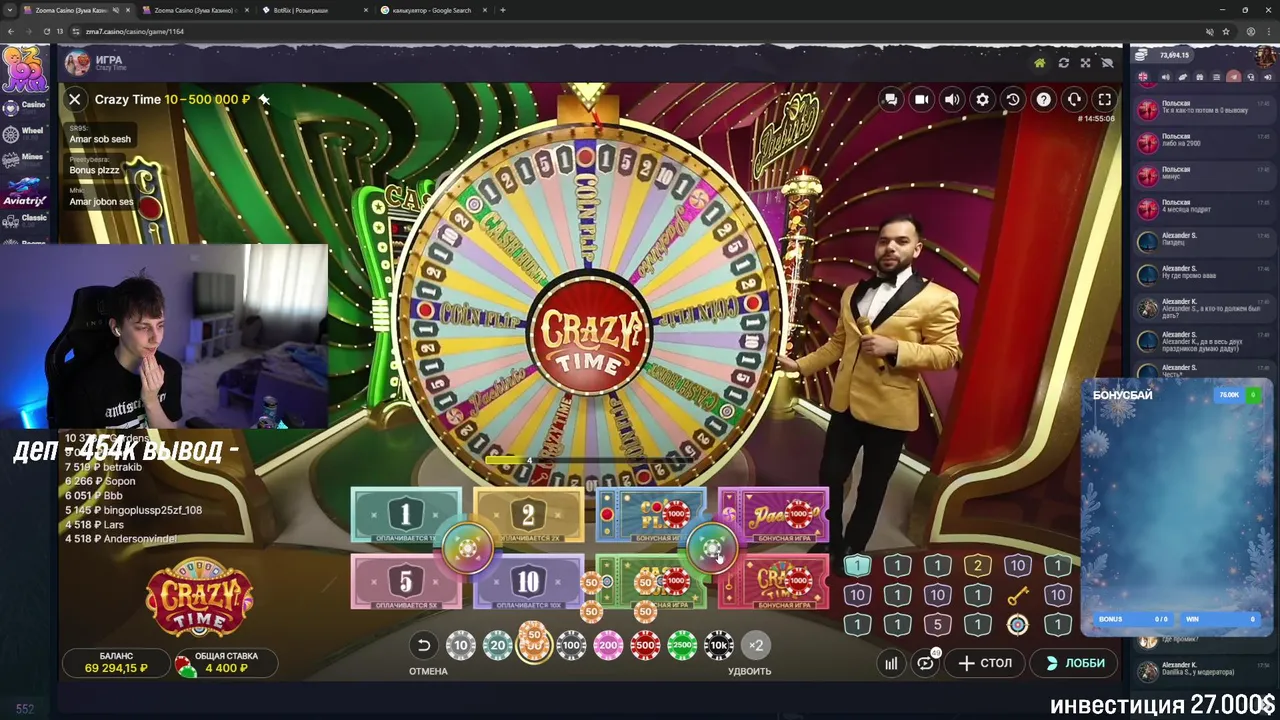
Task: Select the black 10k chip
Action: [719, 645]
